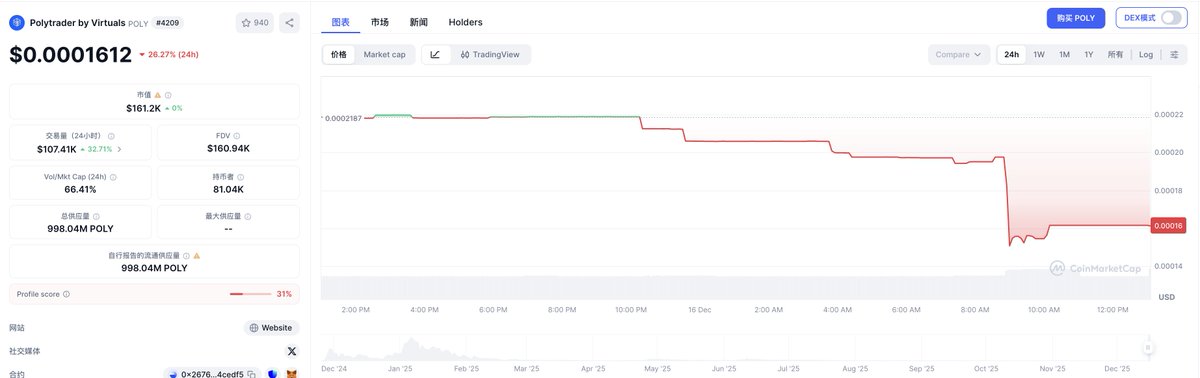
Task: Click the Profile score progress bar
Action: [x=250, y=294]
